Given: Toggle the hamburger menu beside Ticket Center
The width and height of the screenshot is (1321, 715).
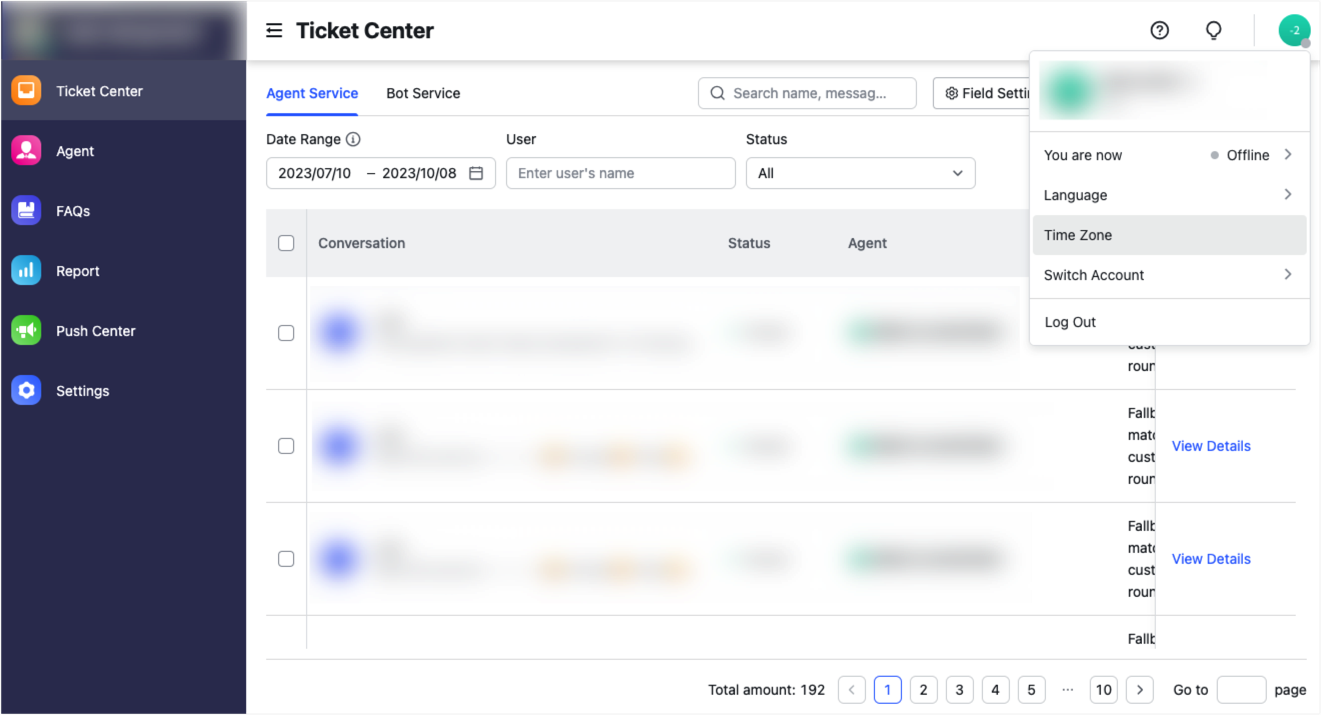Looking at the screenshot, I should click(x=274, y=30).
